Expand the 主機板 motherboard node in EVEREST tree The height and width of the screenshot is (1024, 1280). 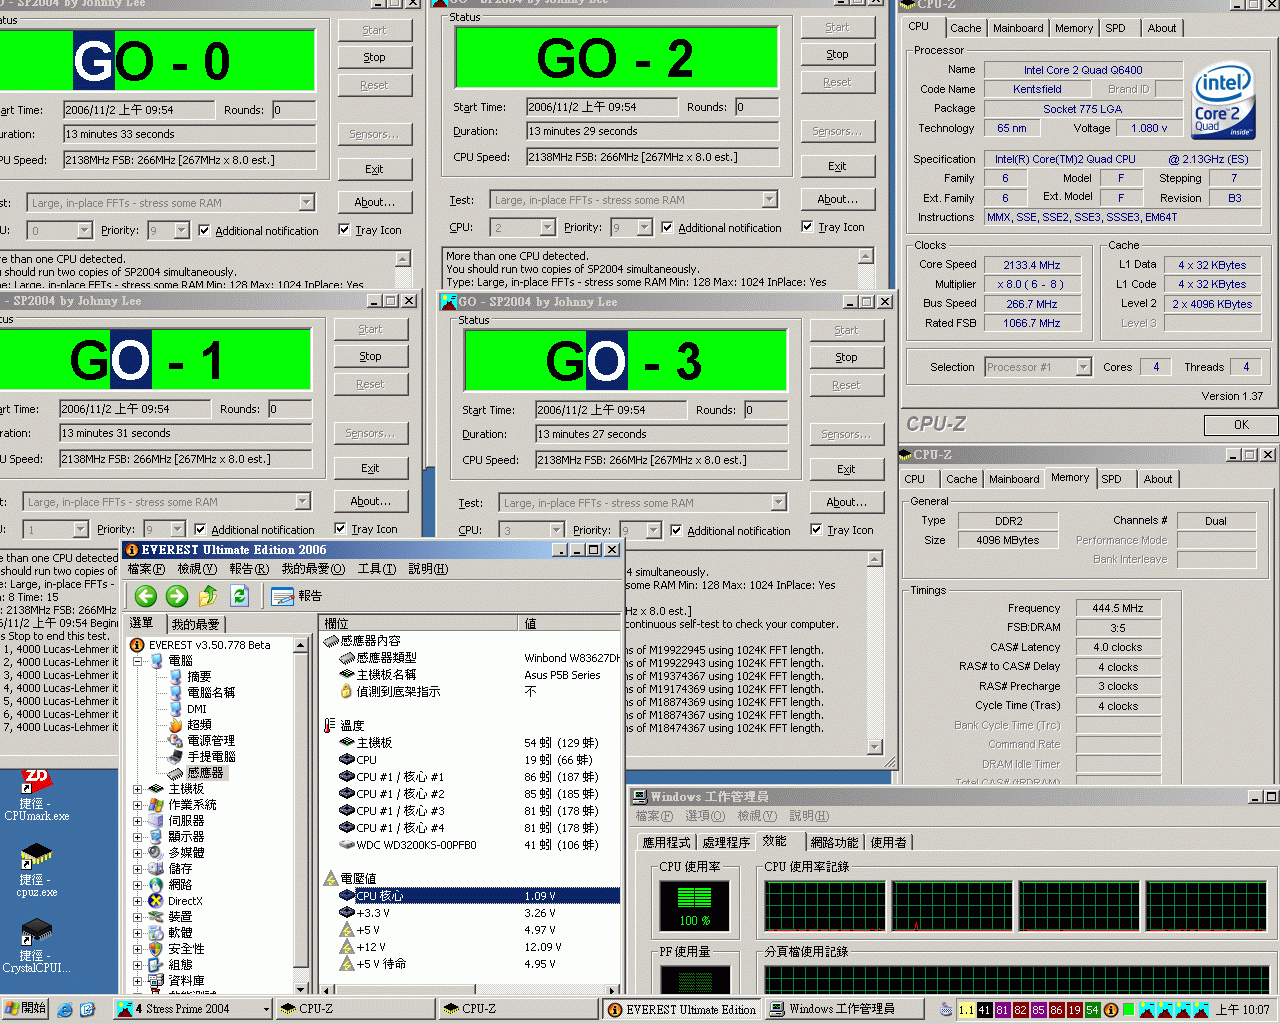[138, 789]
